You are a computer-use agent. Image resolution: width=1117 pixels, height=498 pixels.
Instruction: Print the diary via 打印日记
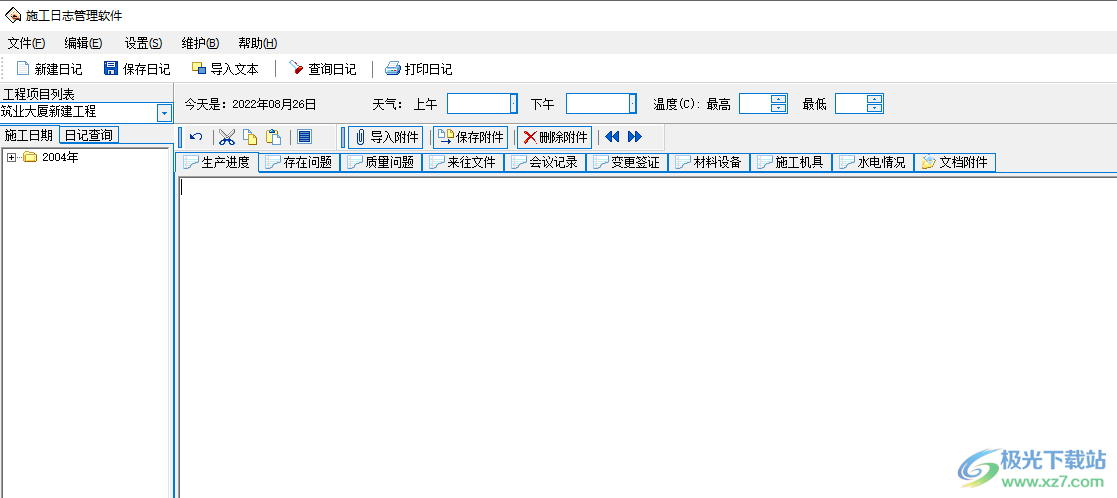418,69
